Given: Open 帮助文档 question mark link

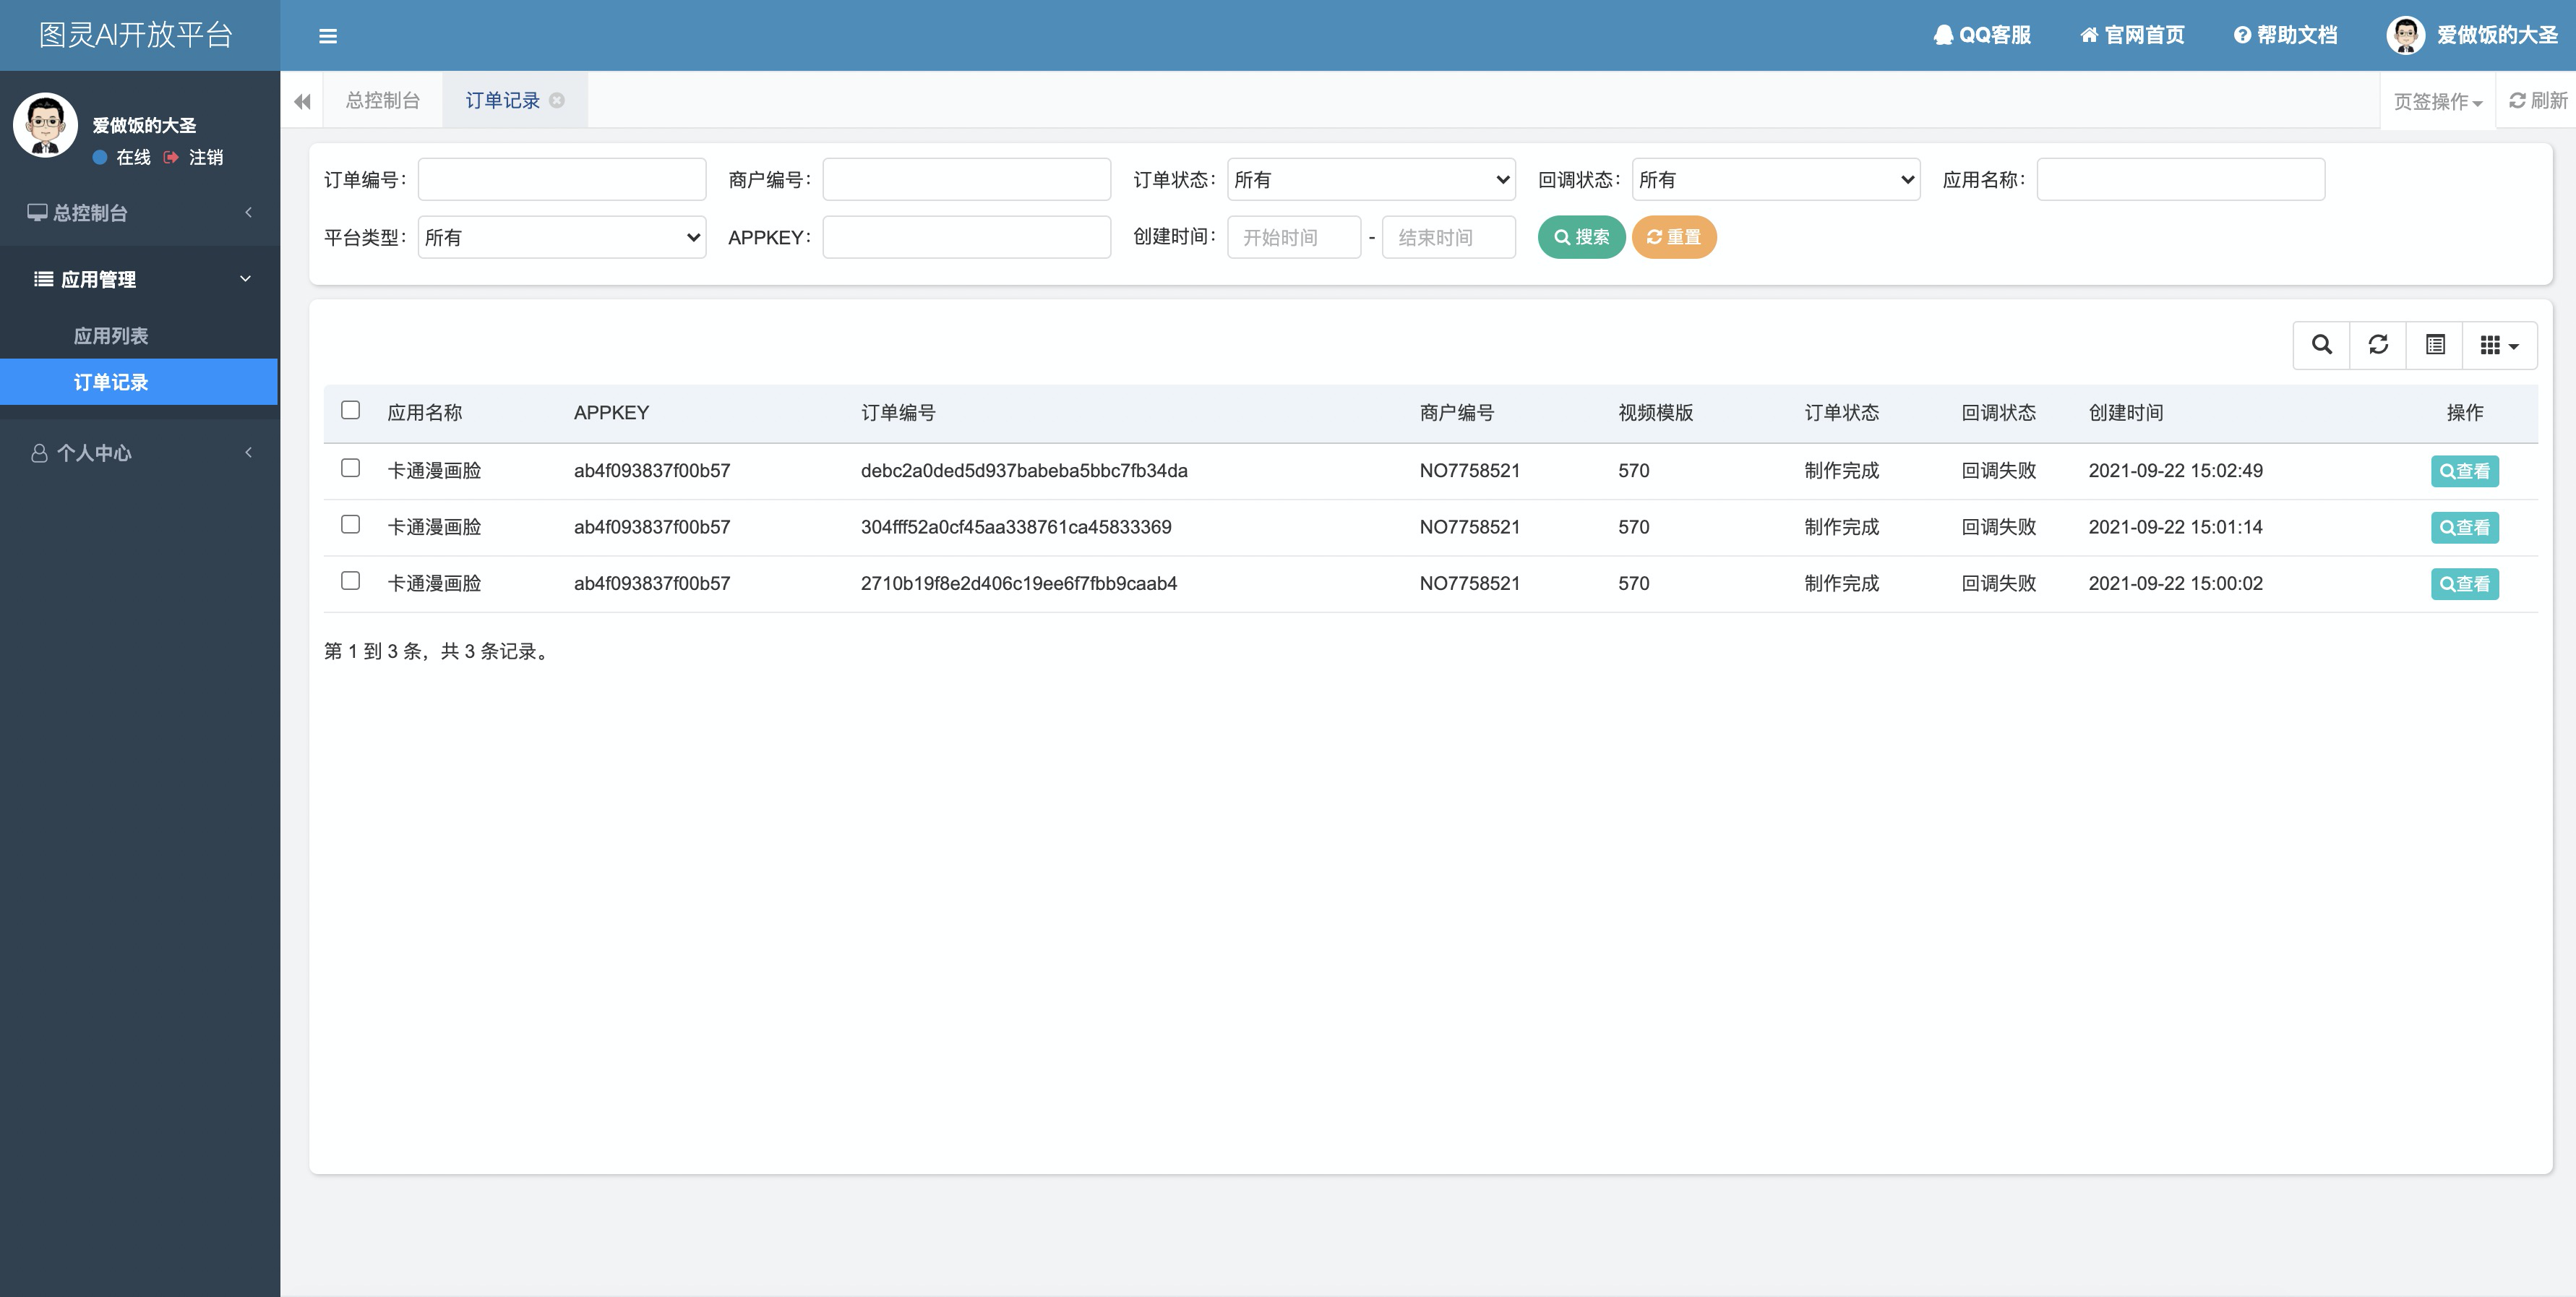Looking at the screenshot, I should pyautogui.click(x=2286, y=35).
